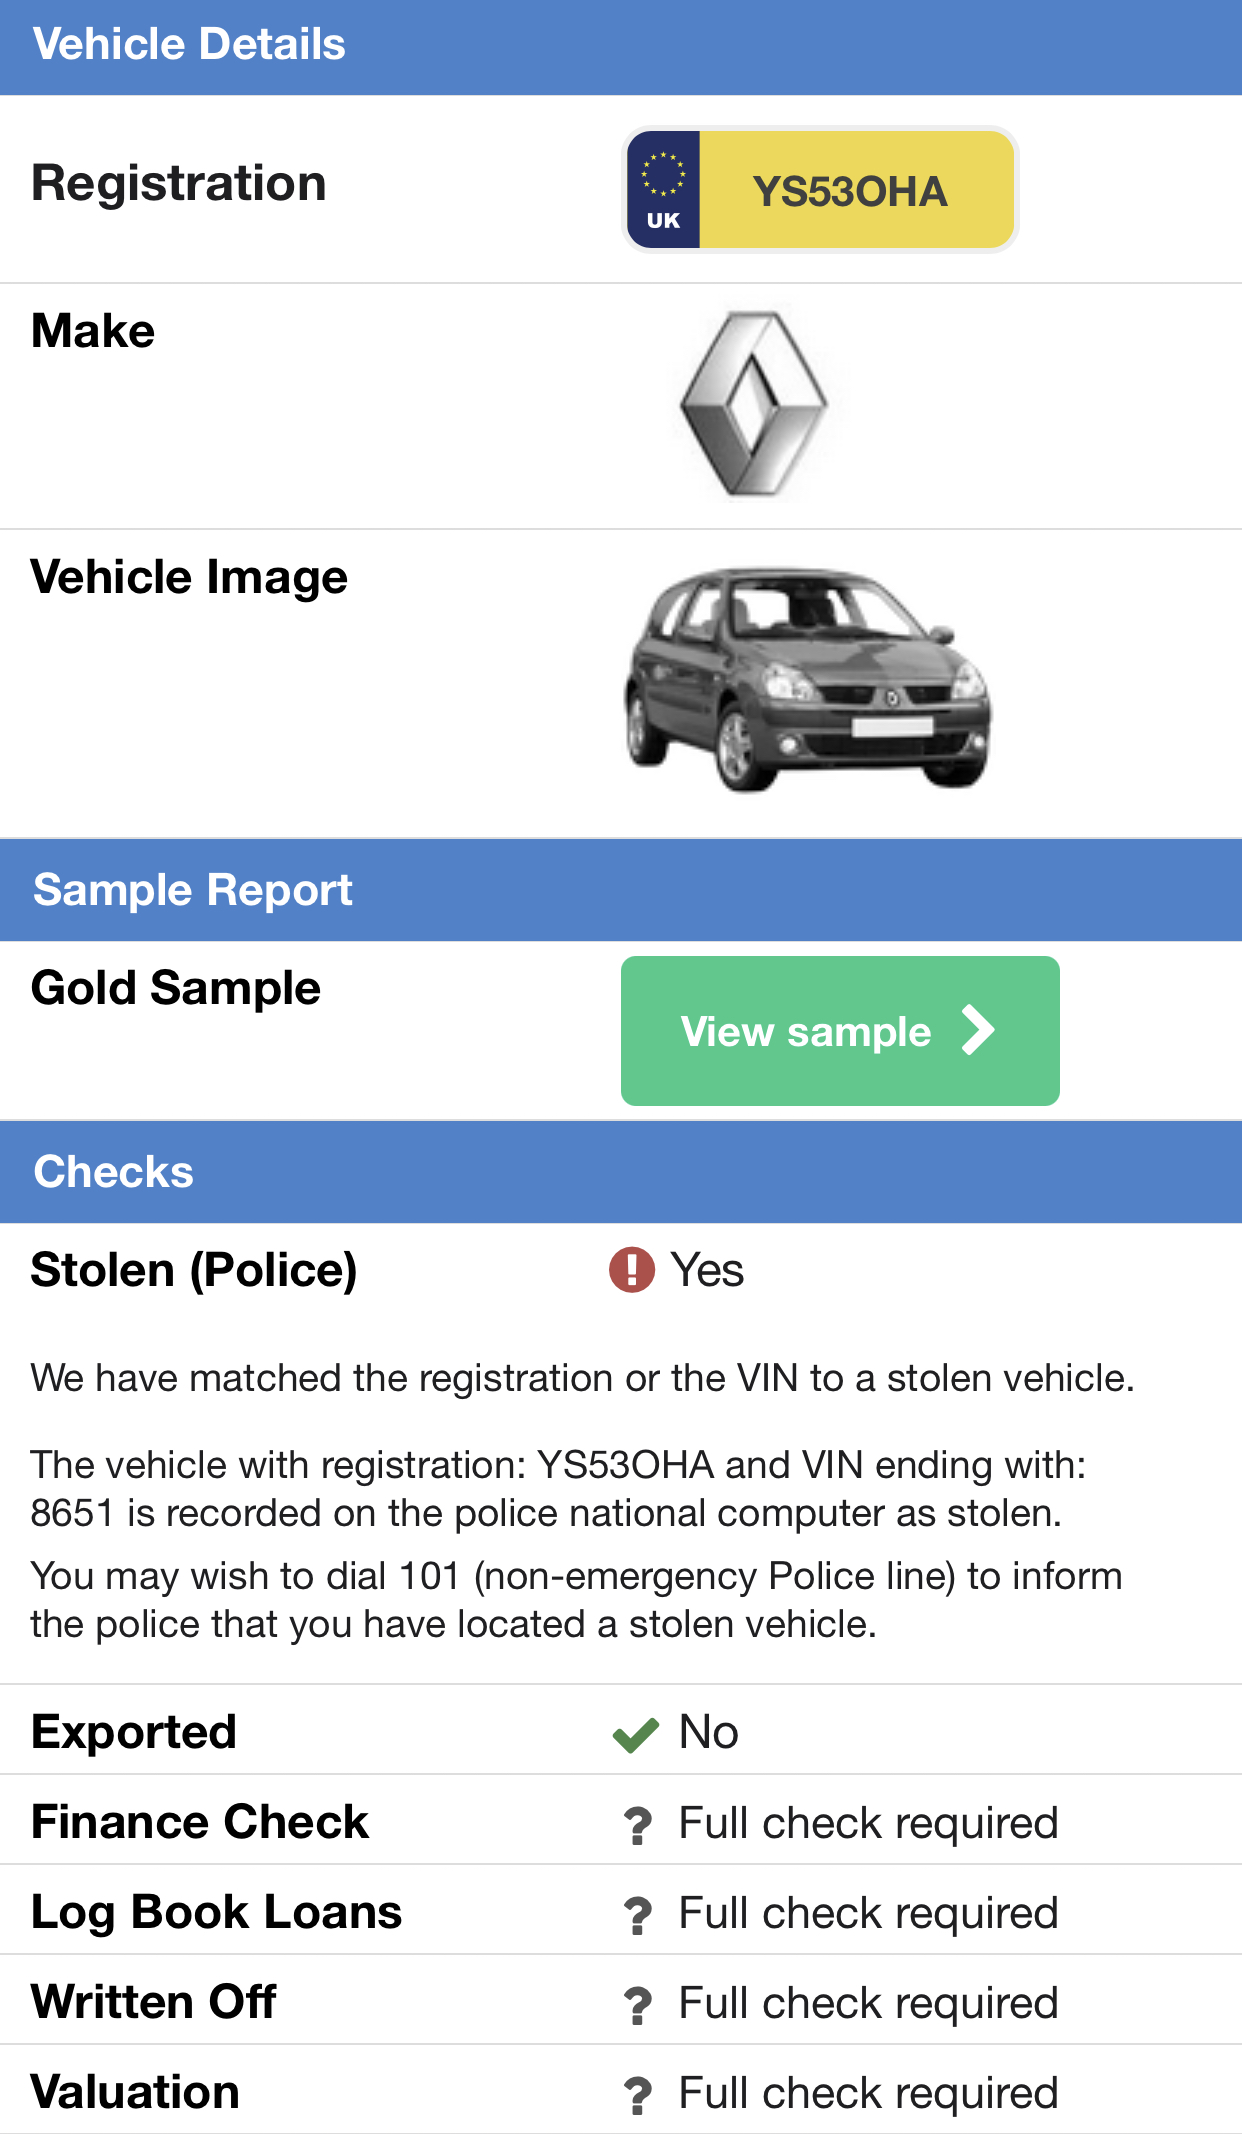The image size is (1242, 2134).
Task: Click the UK flag badge on plate
Action: click(663, 190)
